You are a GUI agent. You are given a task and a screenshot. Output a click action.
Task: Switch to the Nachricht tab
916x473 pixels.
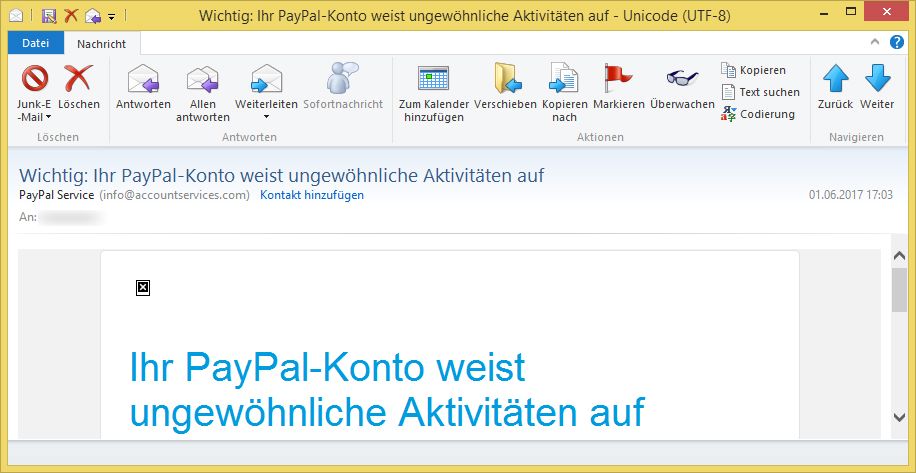pyautogui.click(x=102, y=44)
